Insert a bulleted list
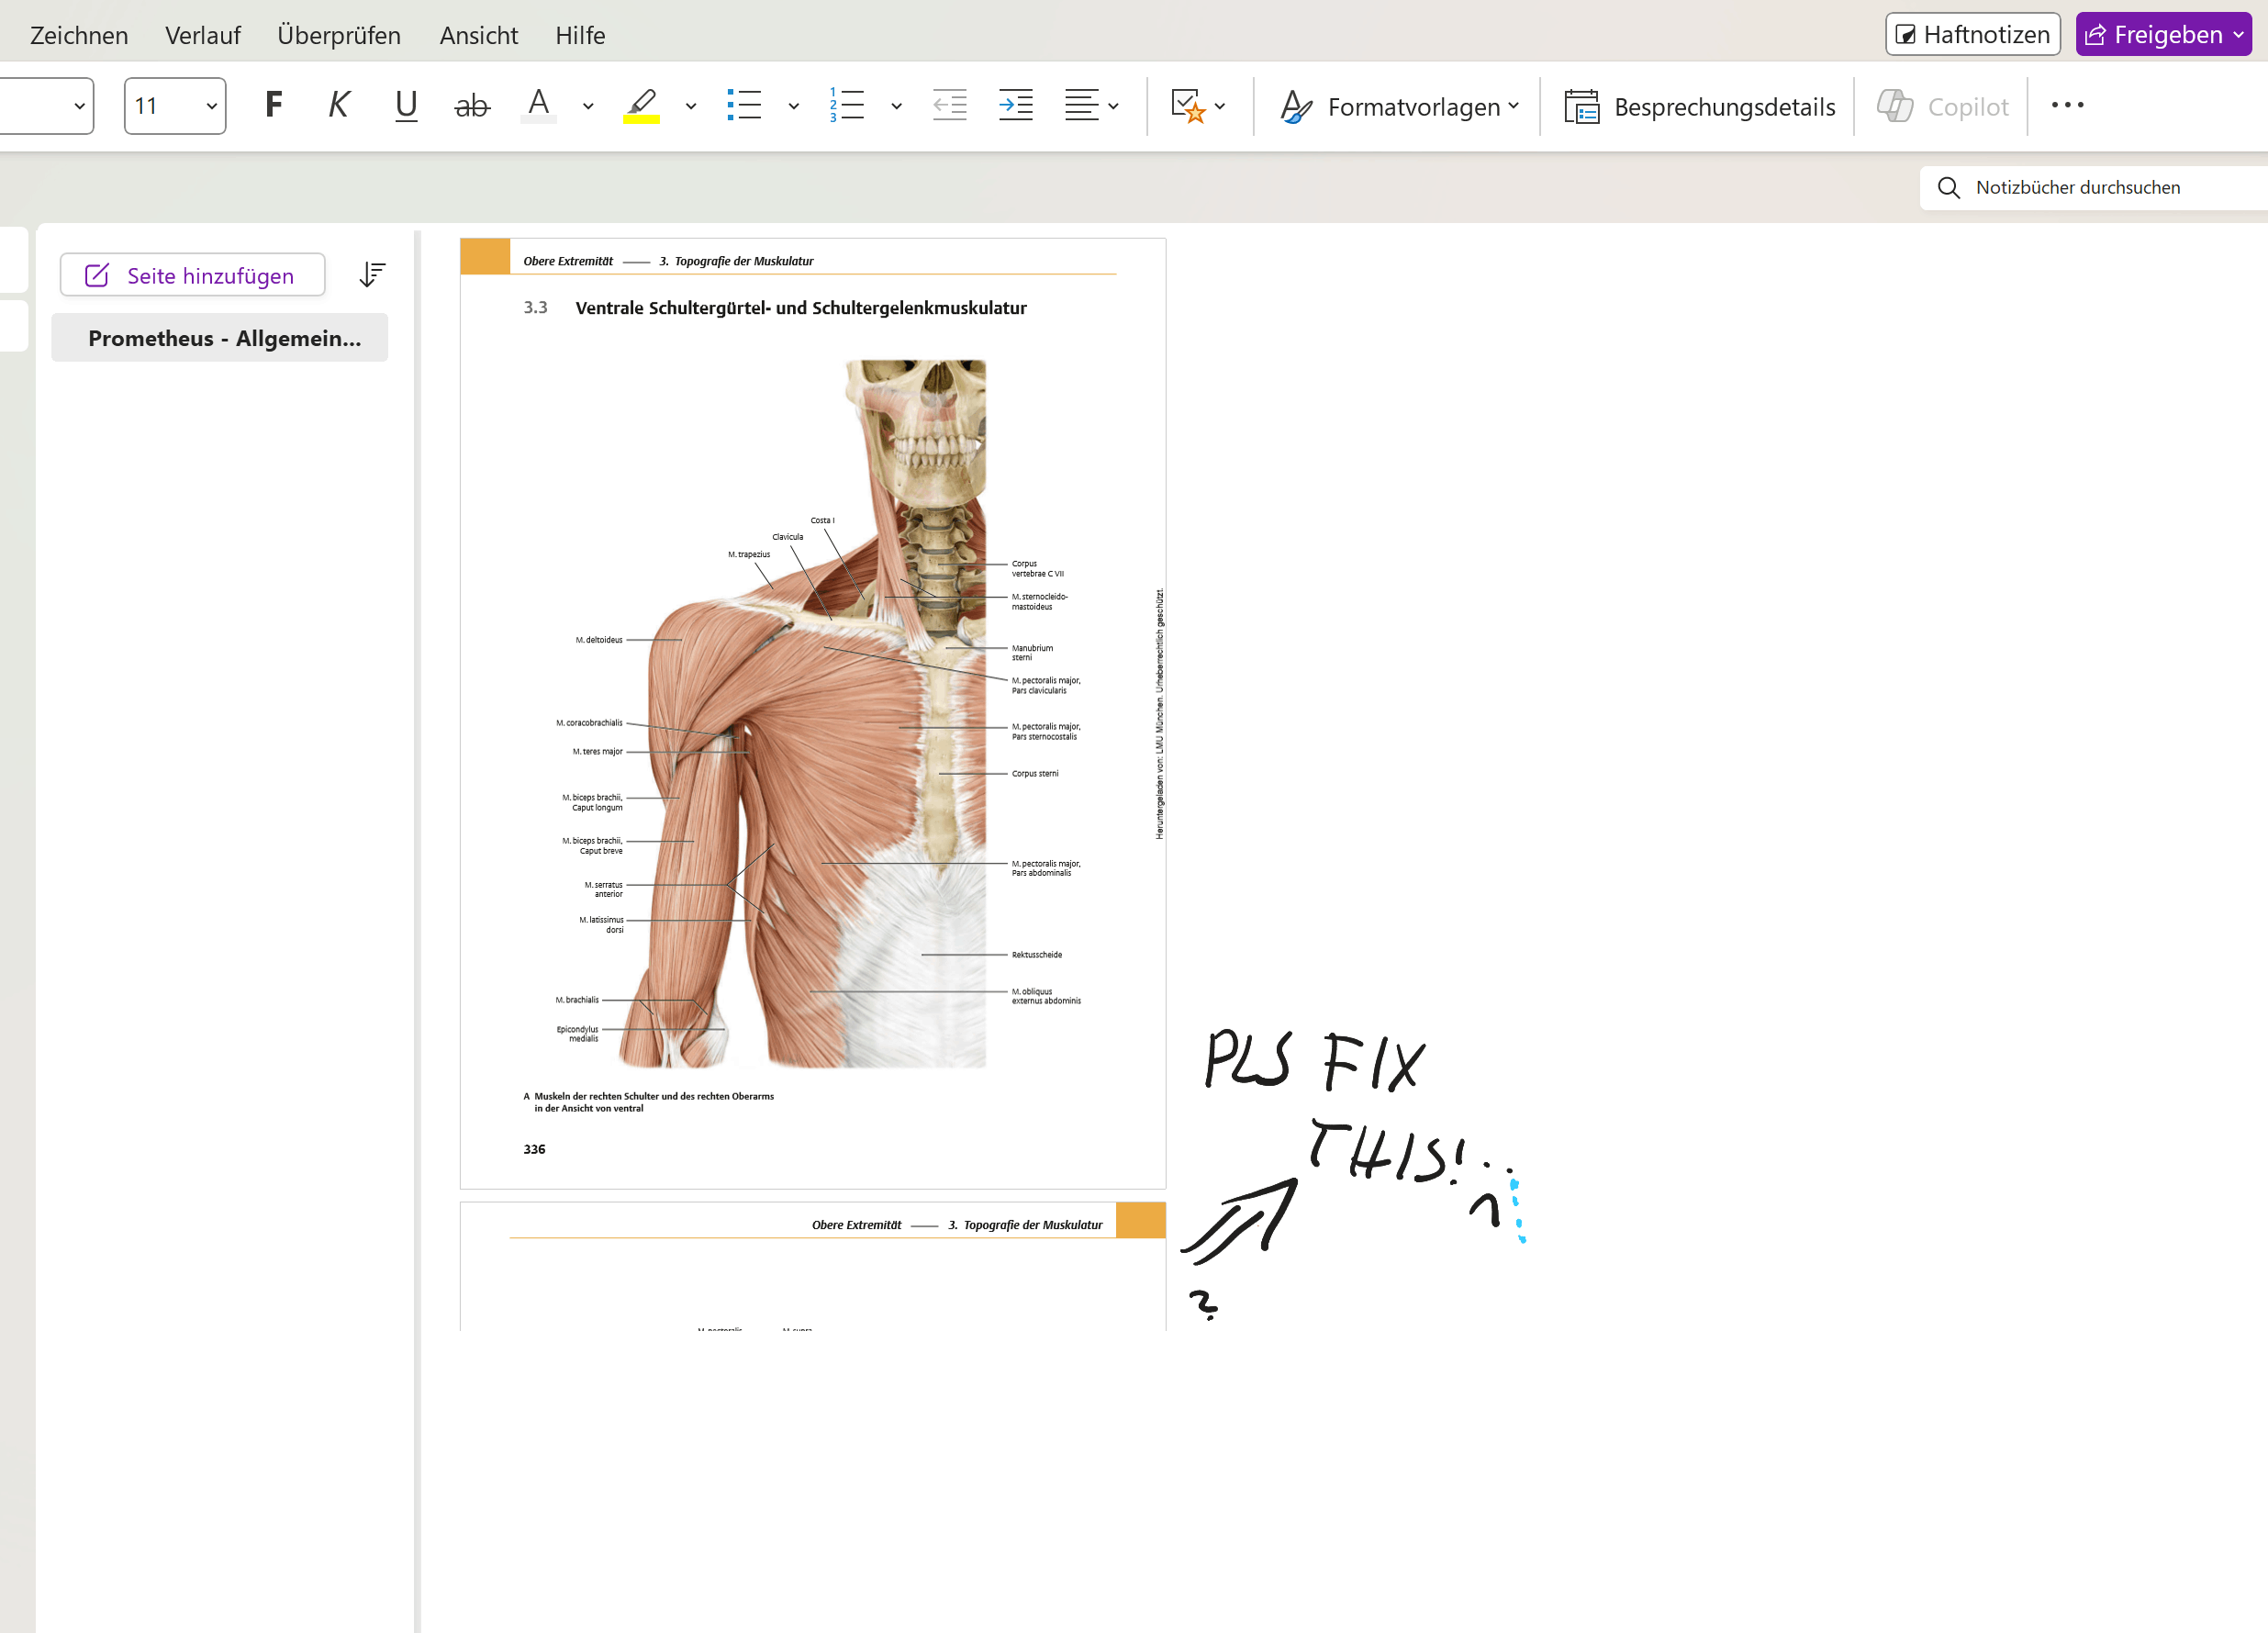 [744, 105]
